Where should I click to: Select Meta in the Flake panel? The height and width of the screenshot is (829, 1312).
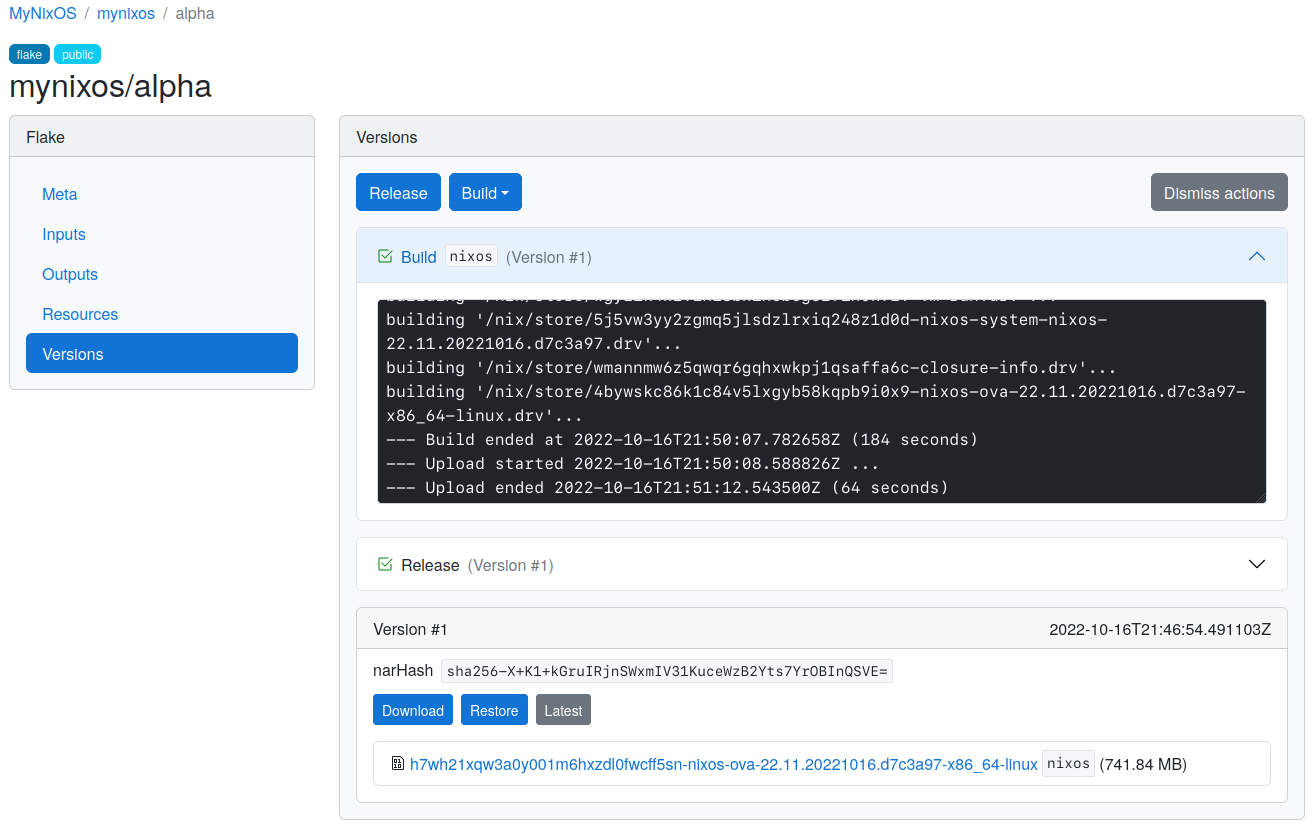coord(59,194)
